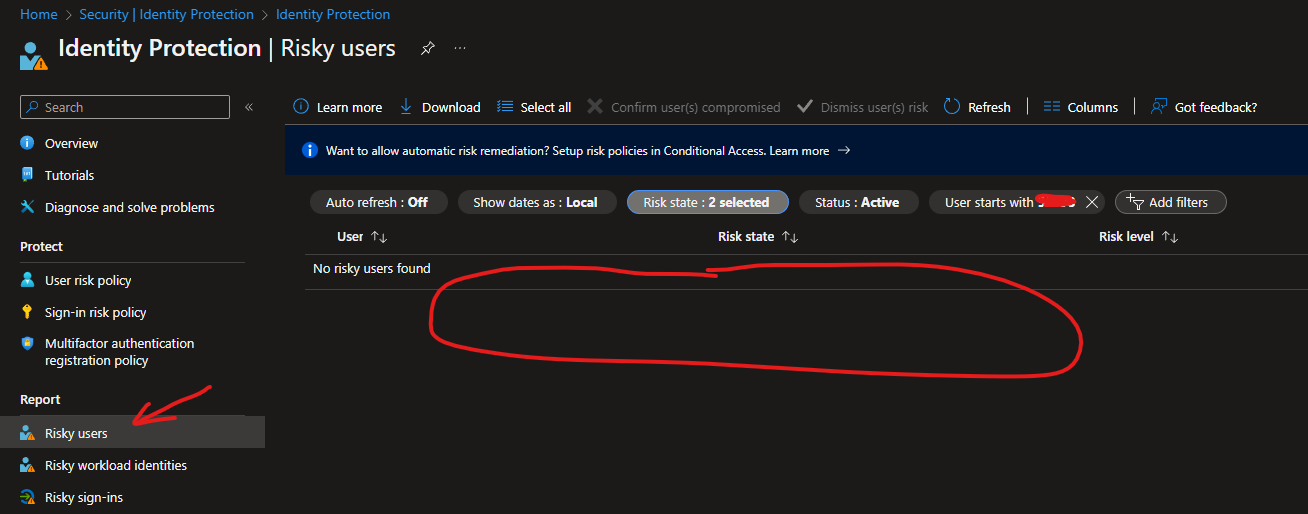The image size is (1308, 514).
Task: Click the Risky sign-ins icon
Action: [x=27, y=497]
